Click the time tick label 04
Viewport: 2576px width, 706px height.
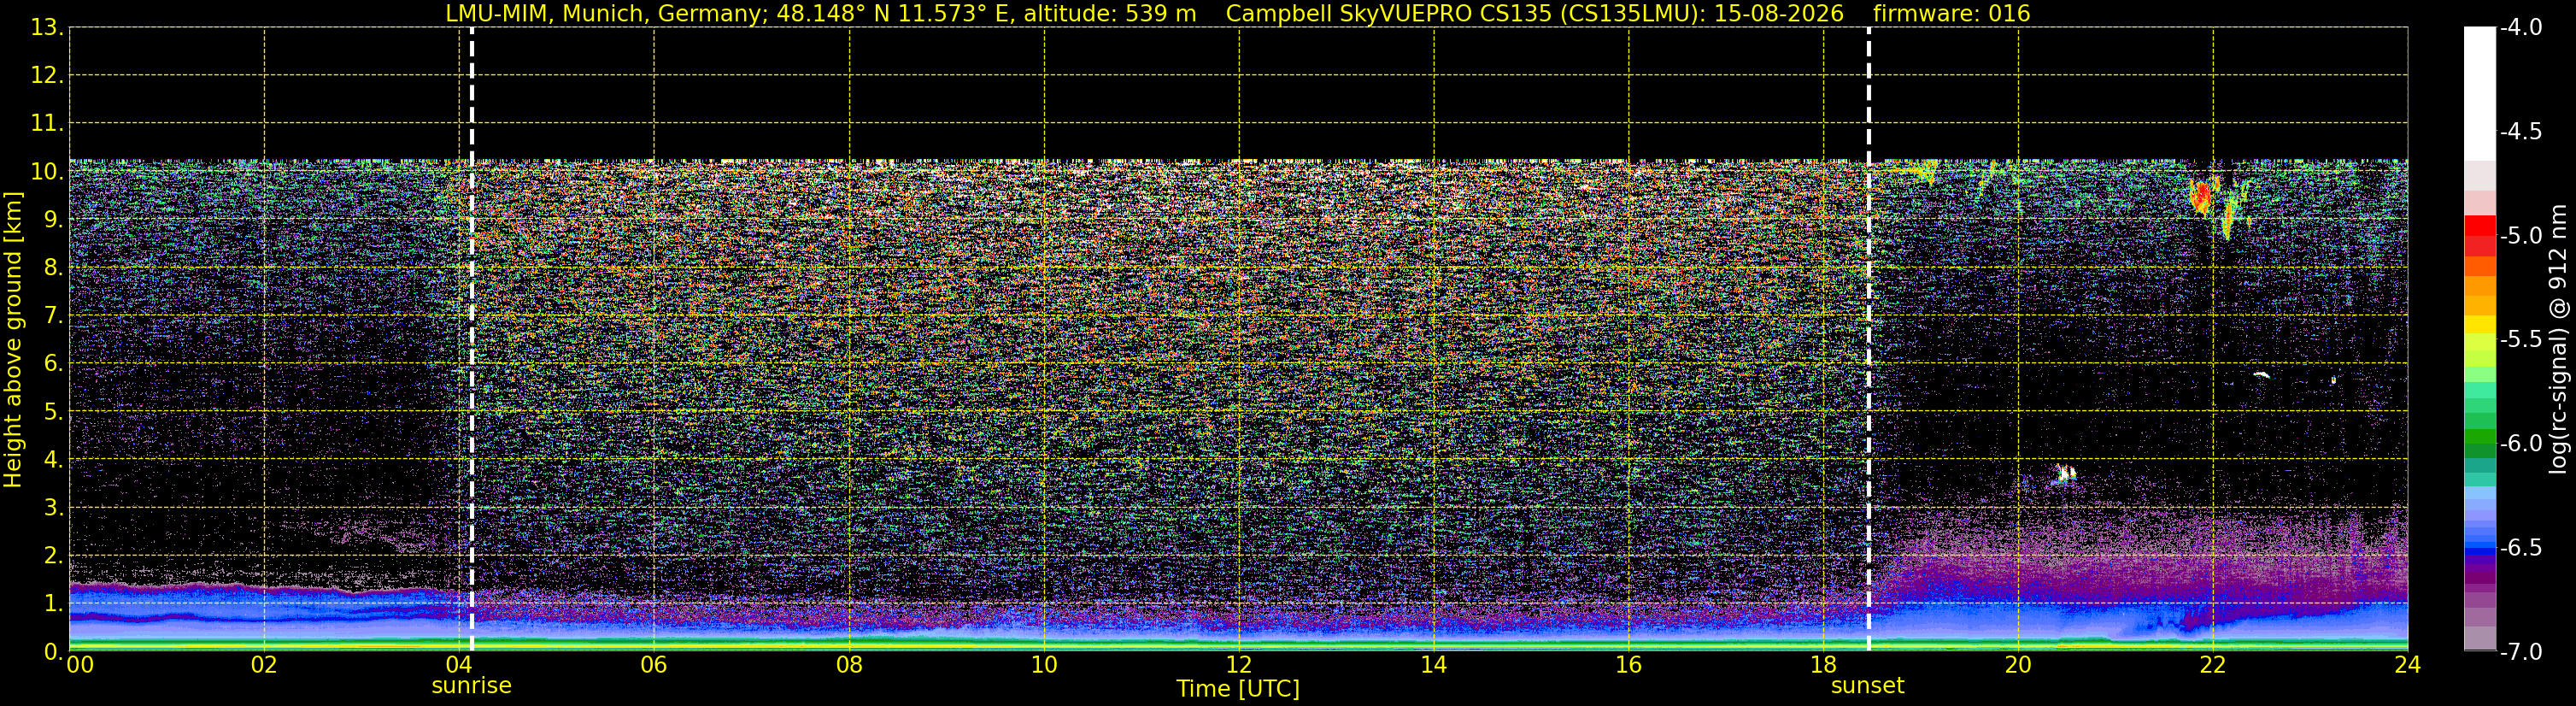pos(459,665)
